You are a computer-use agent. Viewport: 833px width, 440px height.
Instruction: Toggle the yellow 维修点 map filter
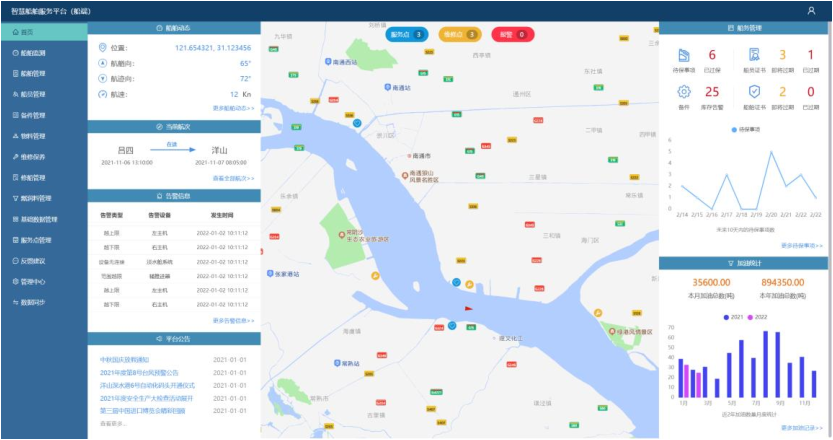(x=459, y=35)
